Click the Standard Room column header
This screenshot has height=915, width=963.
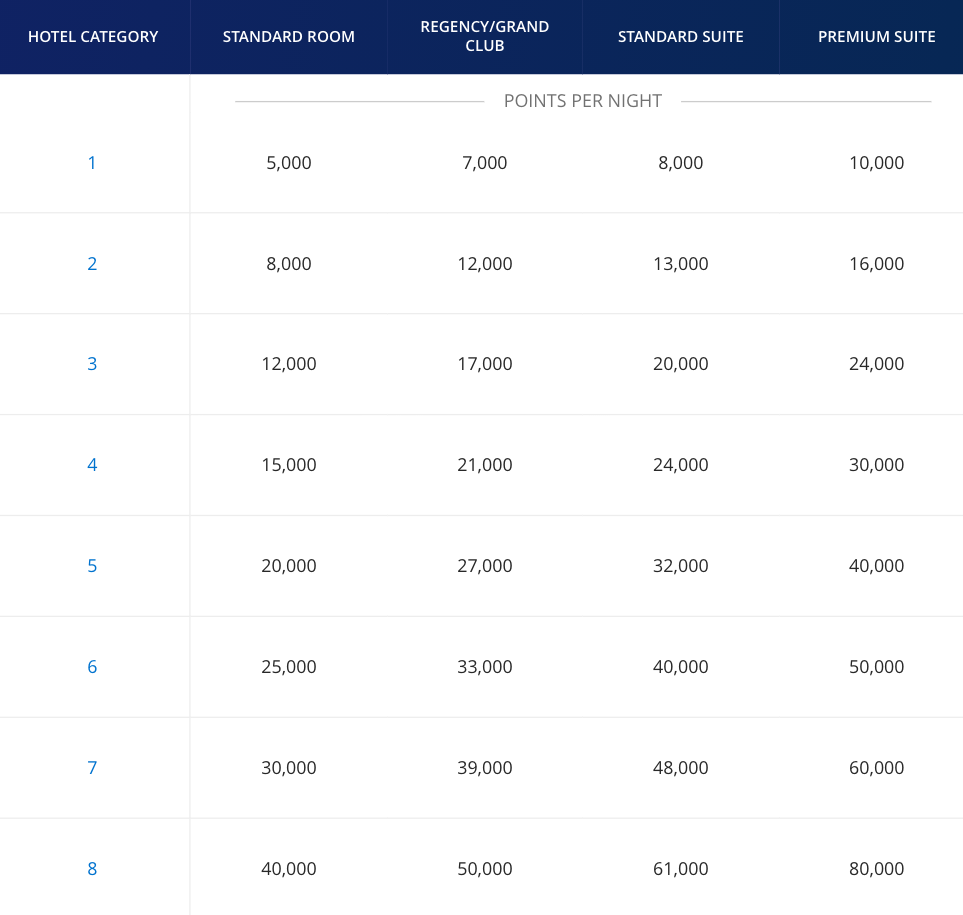[x=289, y=37]
